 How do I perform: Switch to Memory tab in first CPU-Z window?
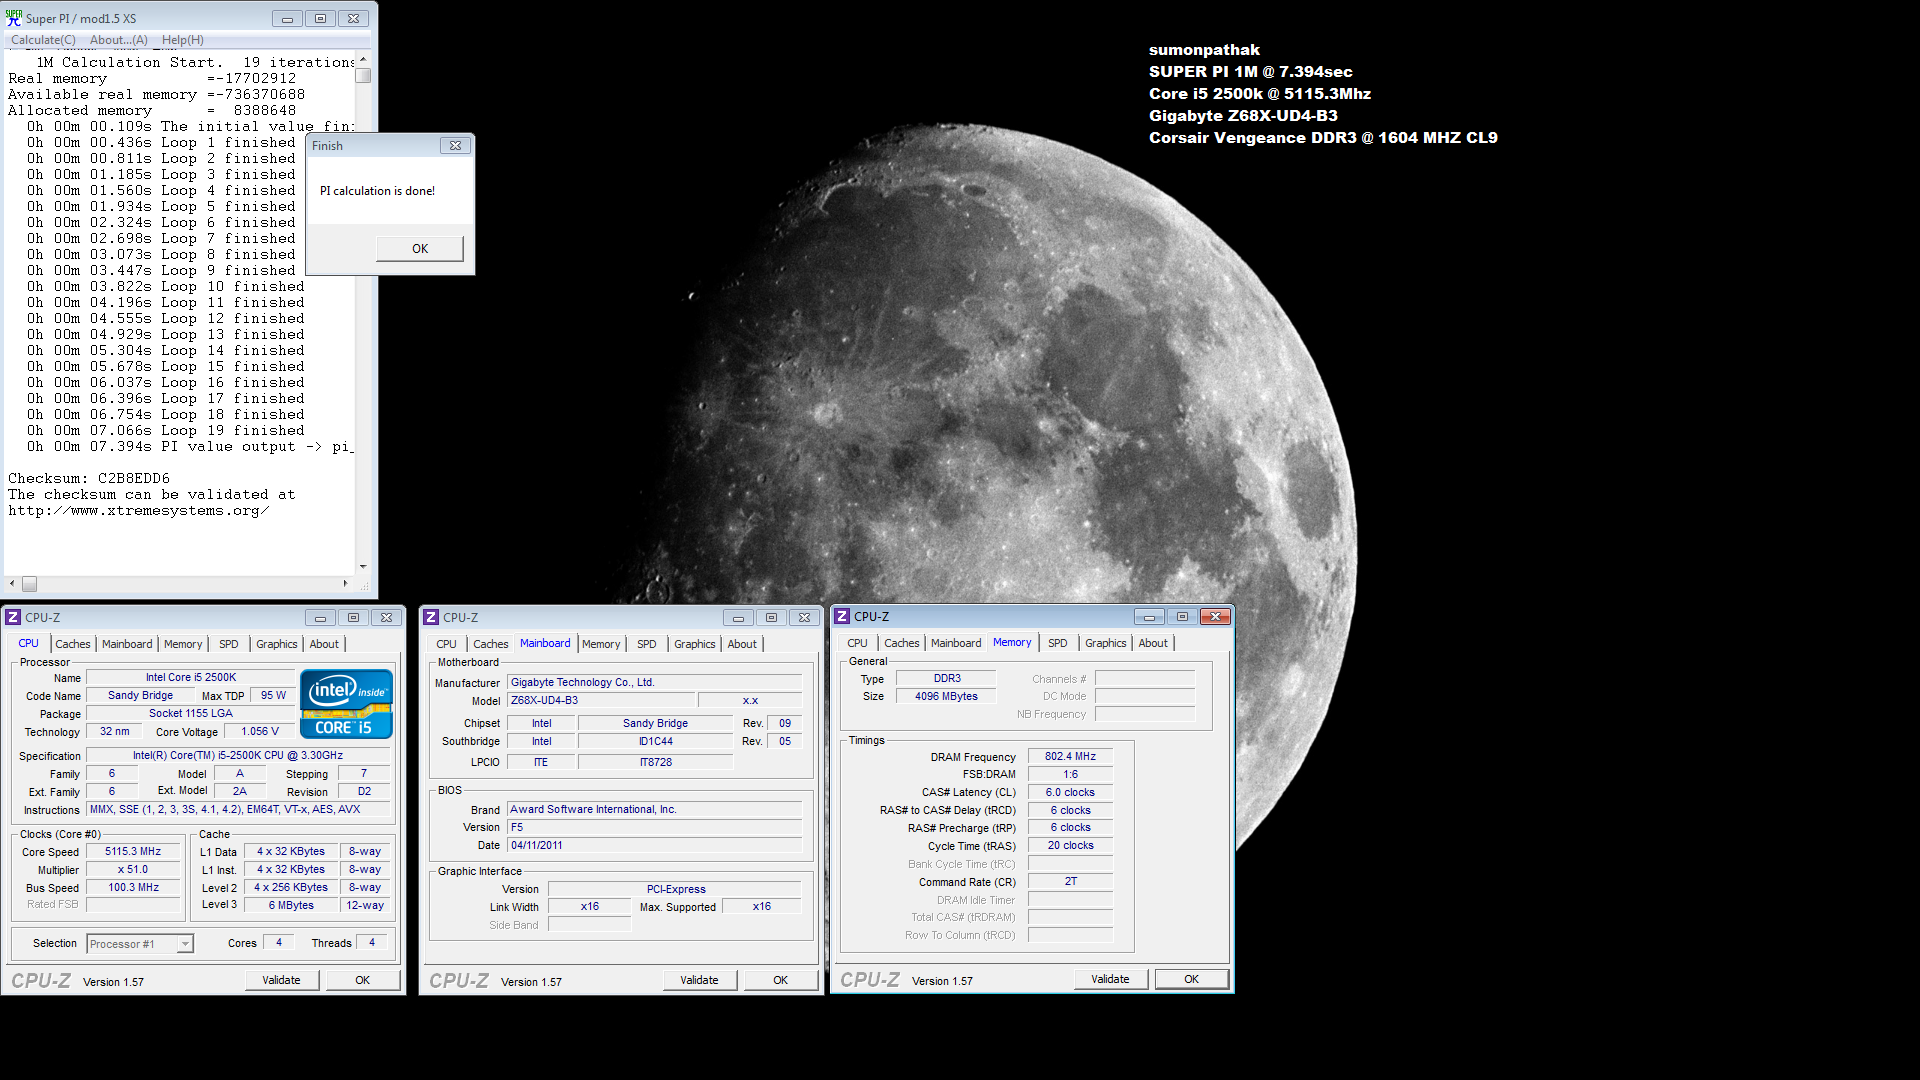click(183, 644)
